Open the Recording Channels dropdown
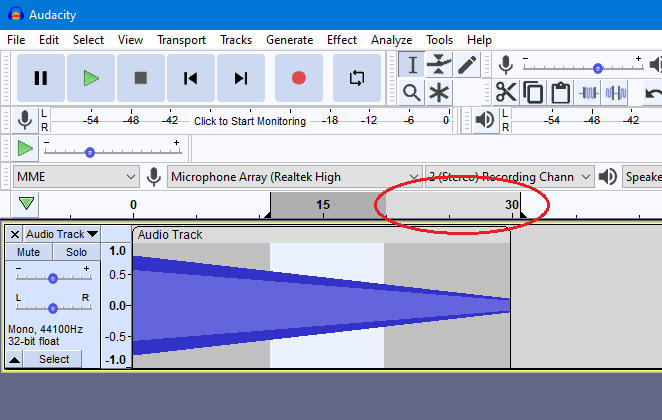 509,177
